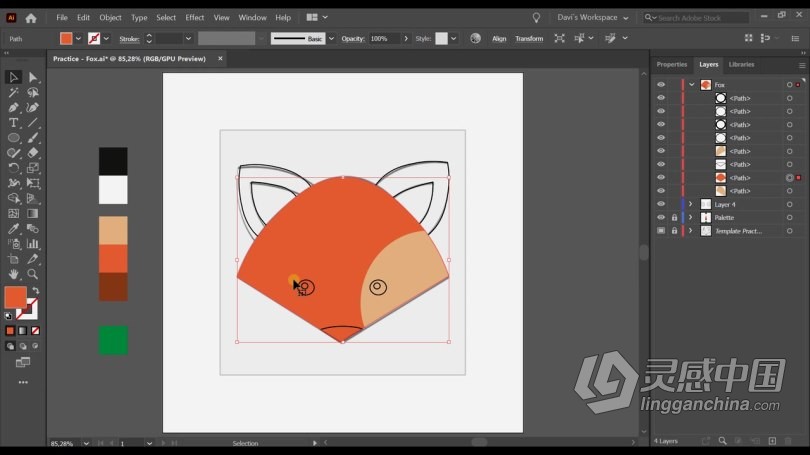Unlock the Template Pract... layer
The image size is (810, 455).
[674, 231]
